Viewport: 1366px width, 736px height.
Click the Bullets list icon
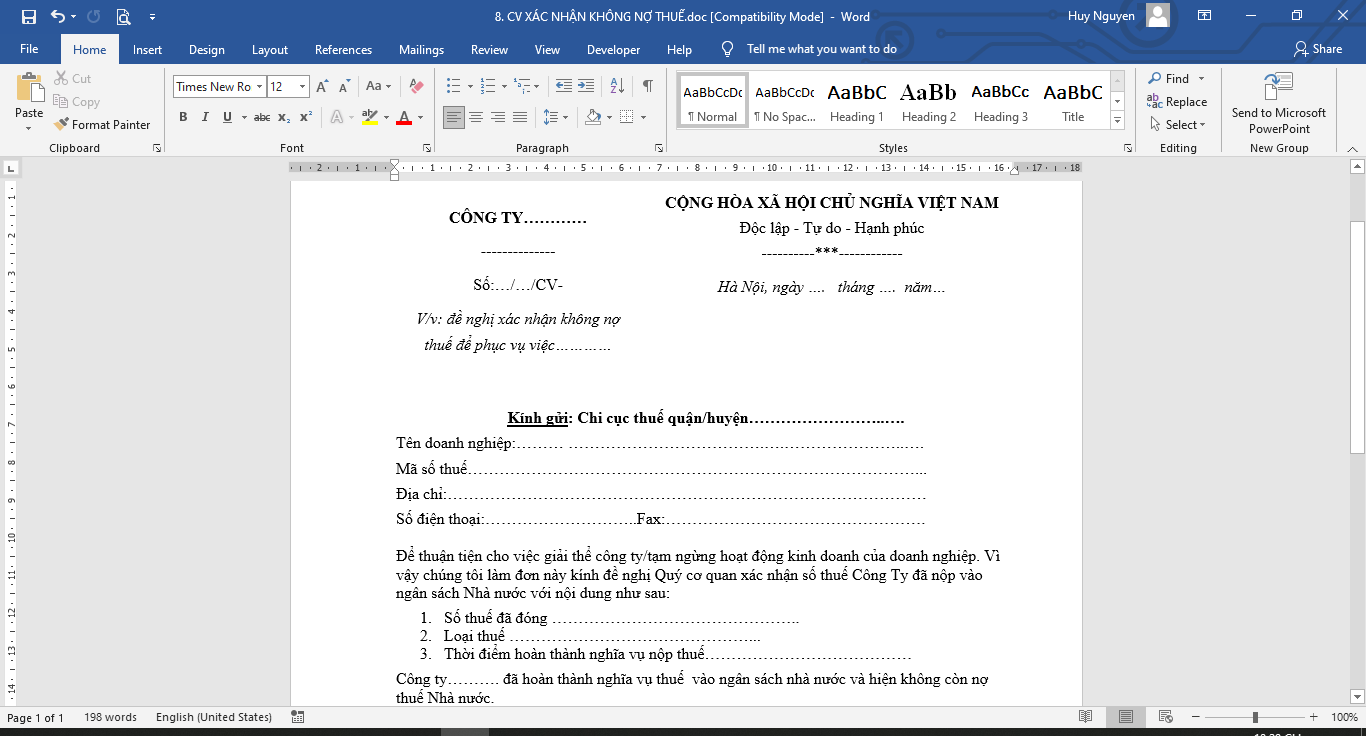(x=453, y=87)
